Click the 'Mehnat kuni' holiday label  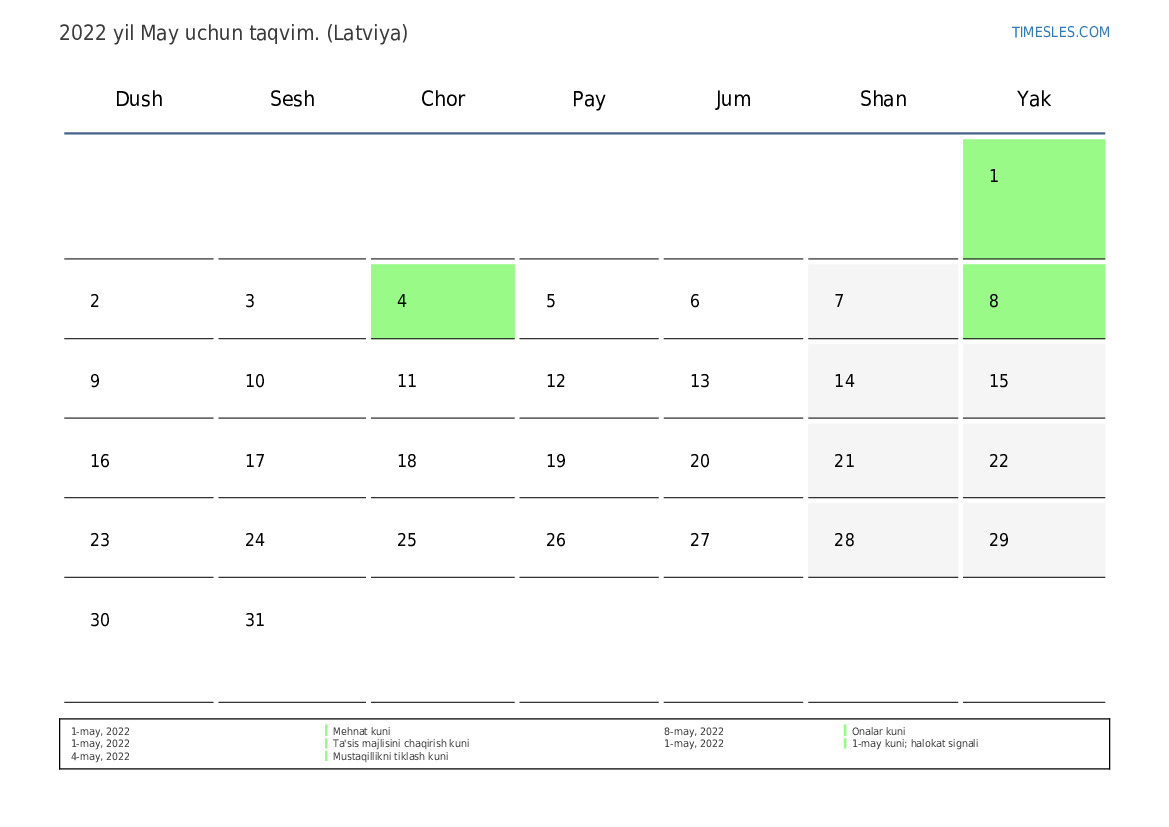[x=361, y=732]
